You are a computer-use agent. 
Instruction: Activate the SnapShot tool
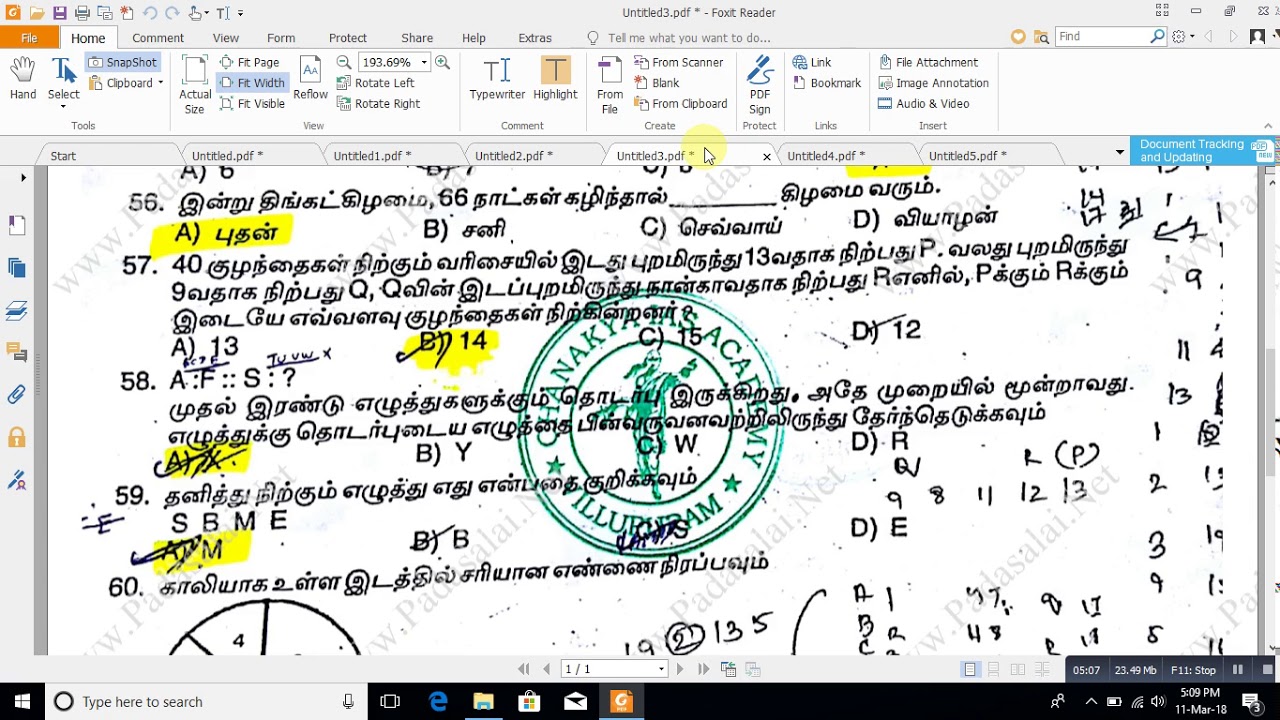[122, 62]
